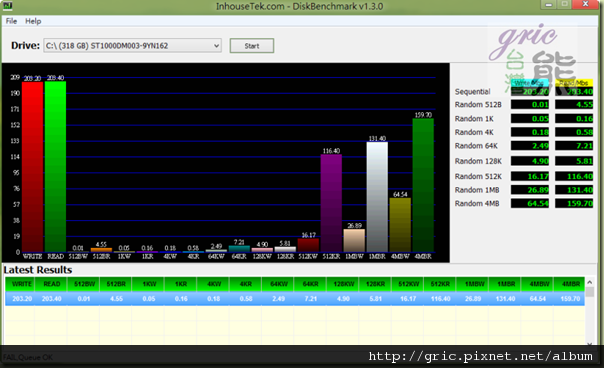The image size is (604, 368).
Task: Click the WRITE column header
Action: tap(22, 284)
